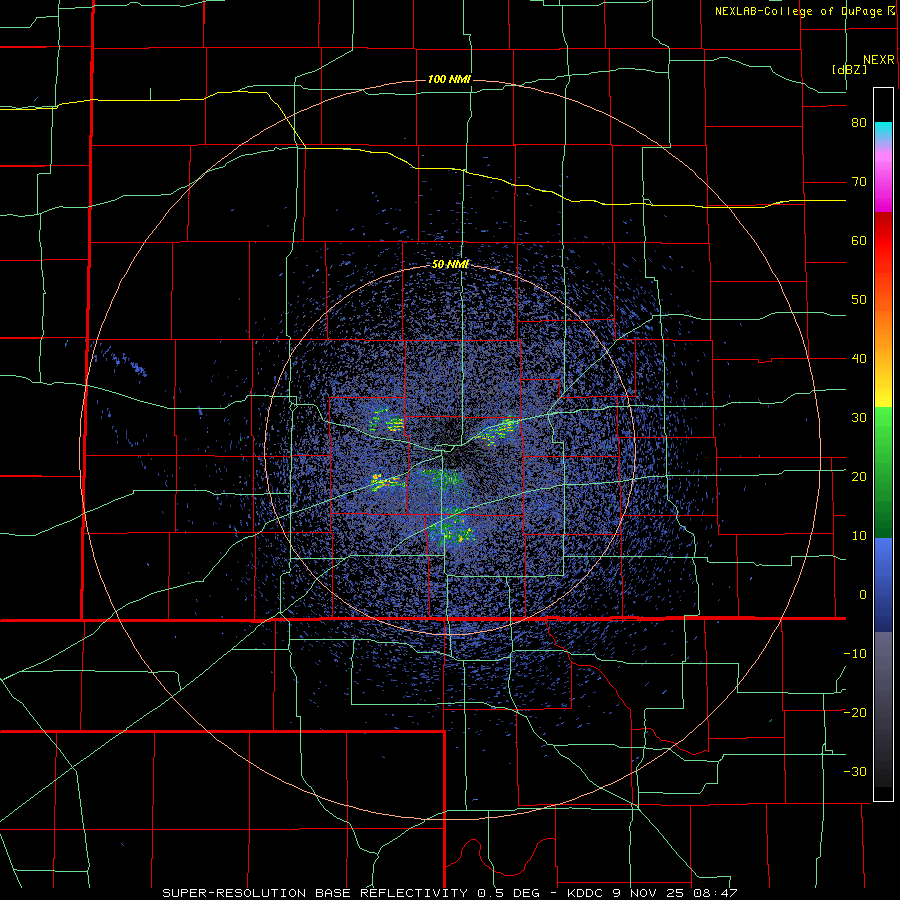Click the 10 dBZ value on the scale
The width and height of the screenshot is (900, 900).
(859, 536)
